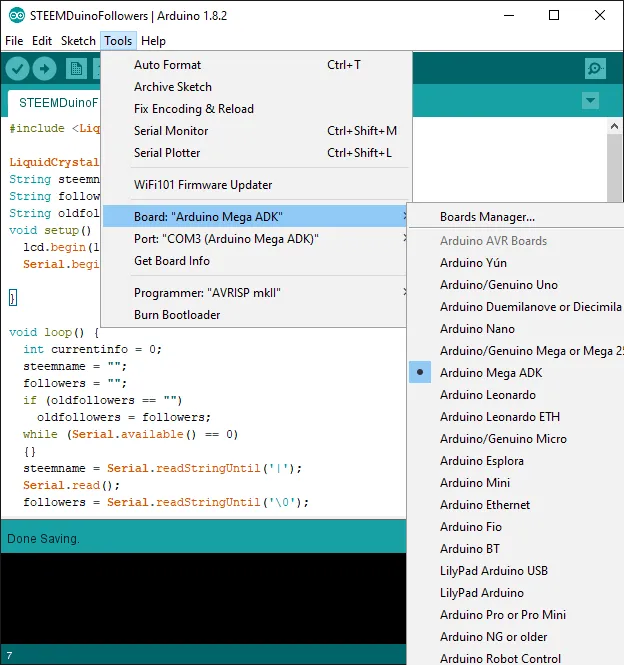624x665 pixels.
Task: Select Arduino Leonardo ETH board
Action: click(x=516, y=417)
